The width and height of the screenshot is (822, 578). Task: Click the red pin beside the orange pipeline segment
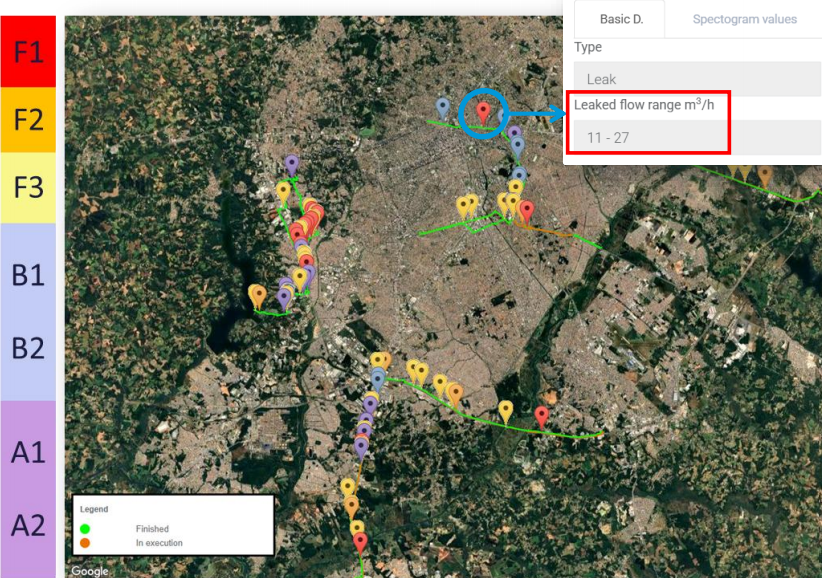(526, 211)
